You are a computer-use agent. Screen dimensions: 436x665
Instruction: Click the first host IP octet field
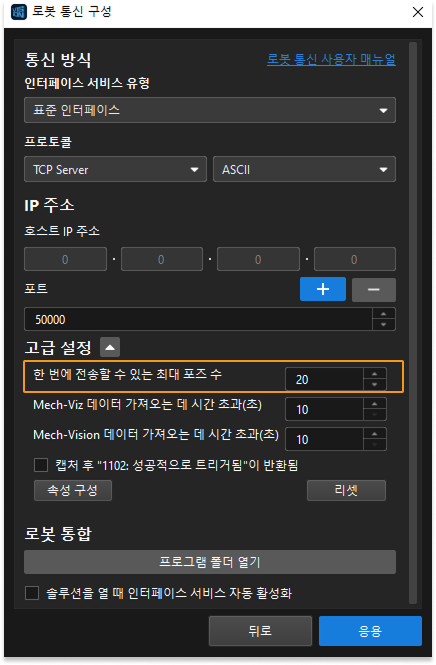[x=65, y=259]
